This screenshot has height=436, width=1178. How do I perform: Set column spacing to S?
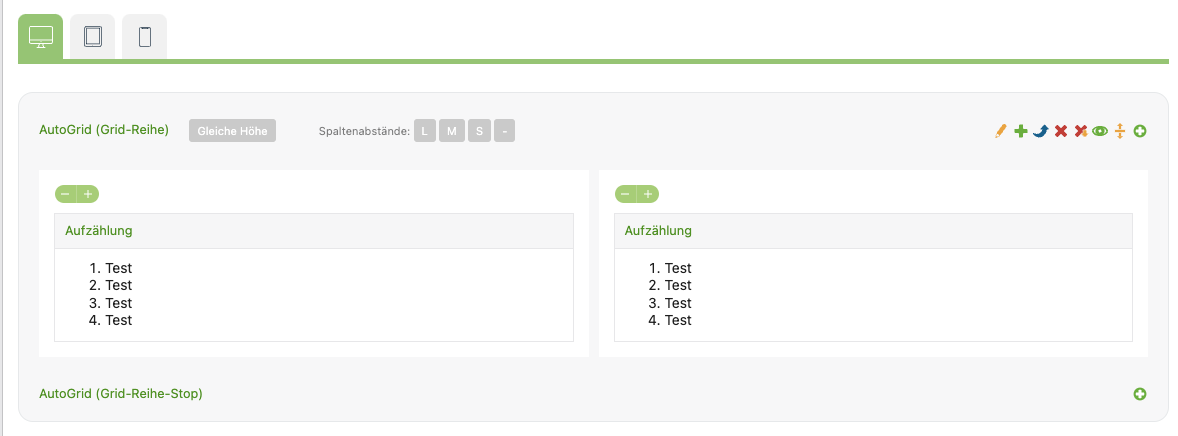pos(479,131)
